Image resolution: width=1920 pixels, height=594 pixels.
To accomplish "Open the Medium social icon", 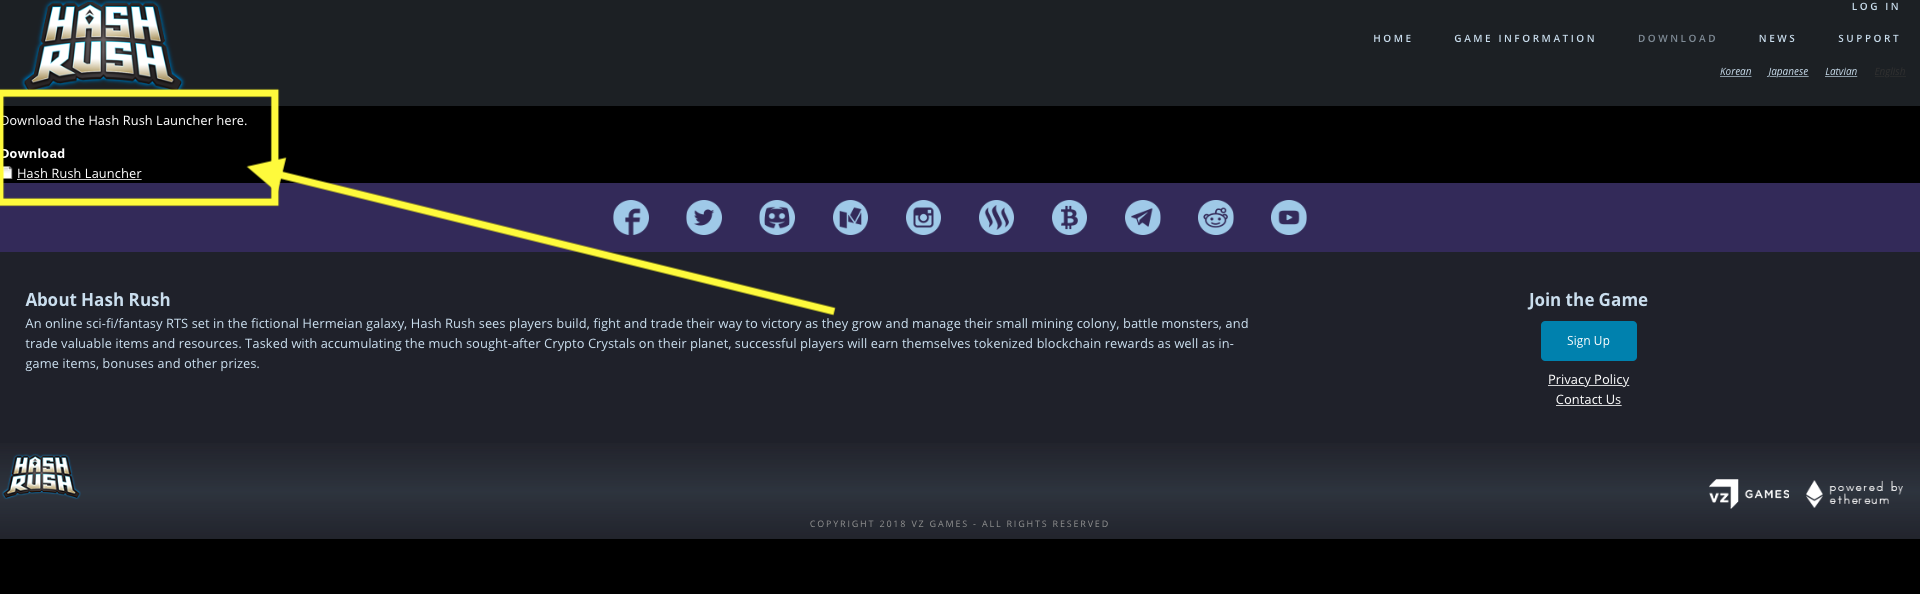I will point(850,217).
